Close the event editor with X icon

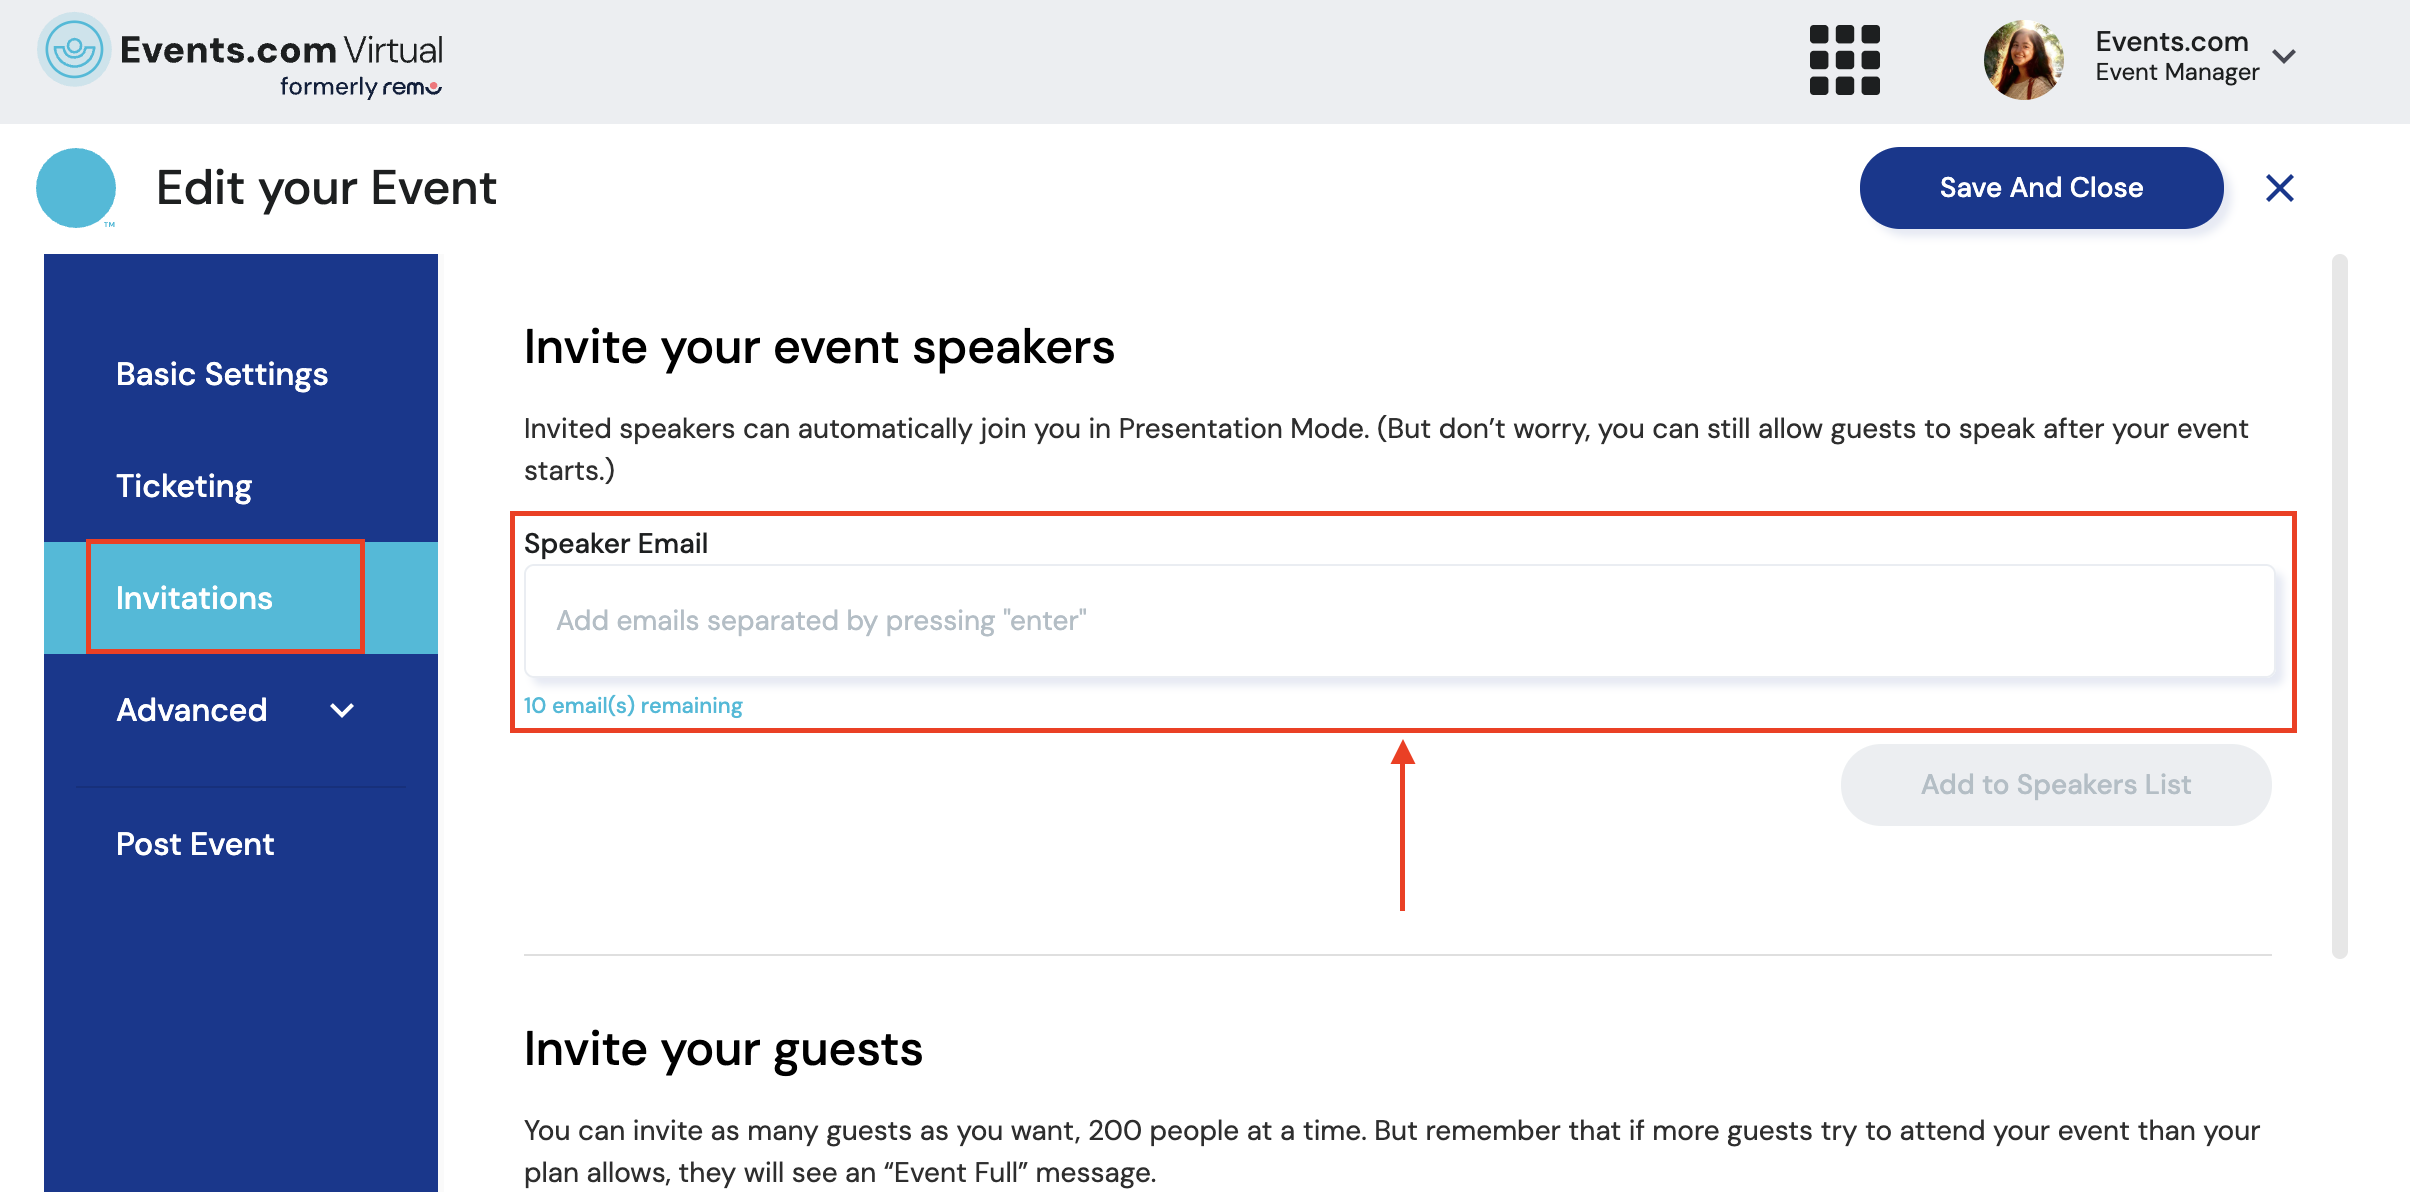2279,188
